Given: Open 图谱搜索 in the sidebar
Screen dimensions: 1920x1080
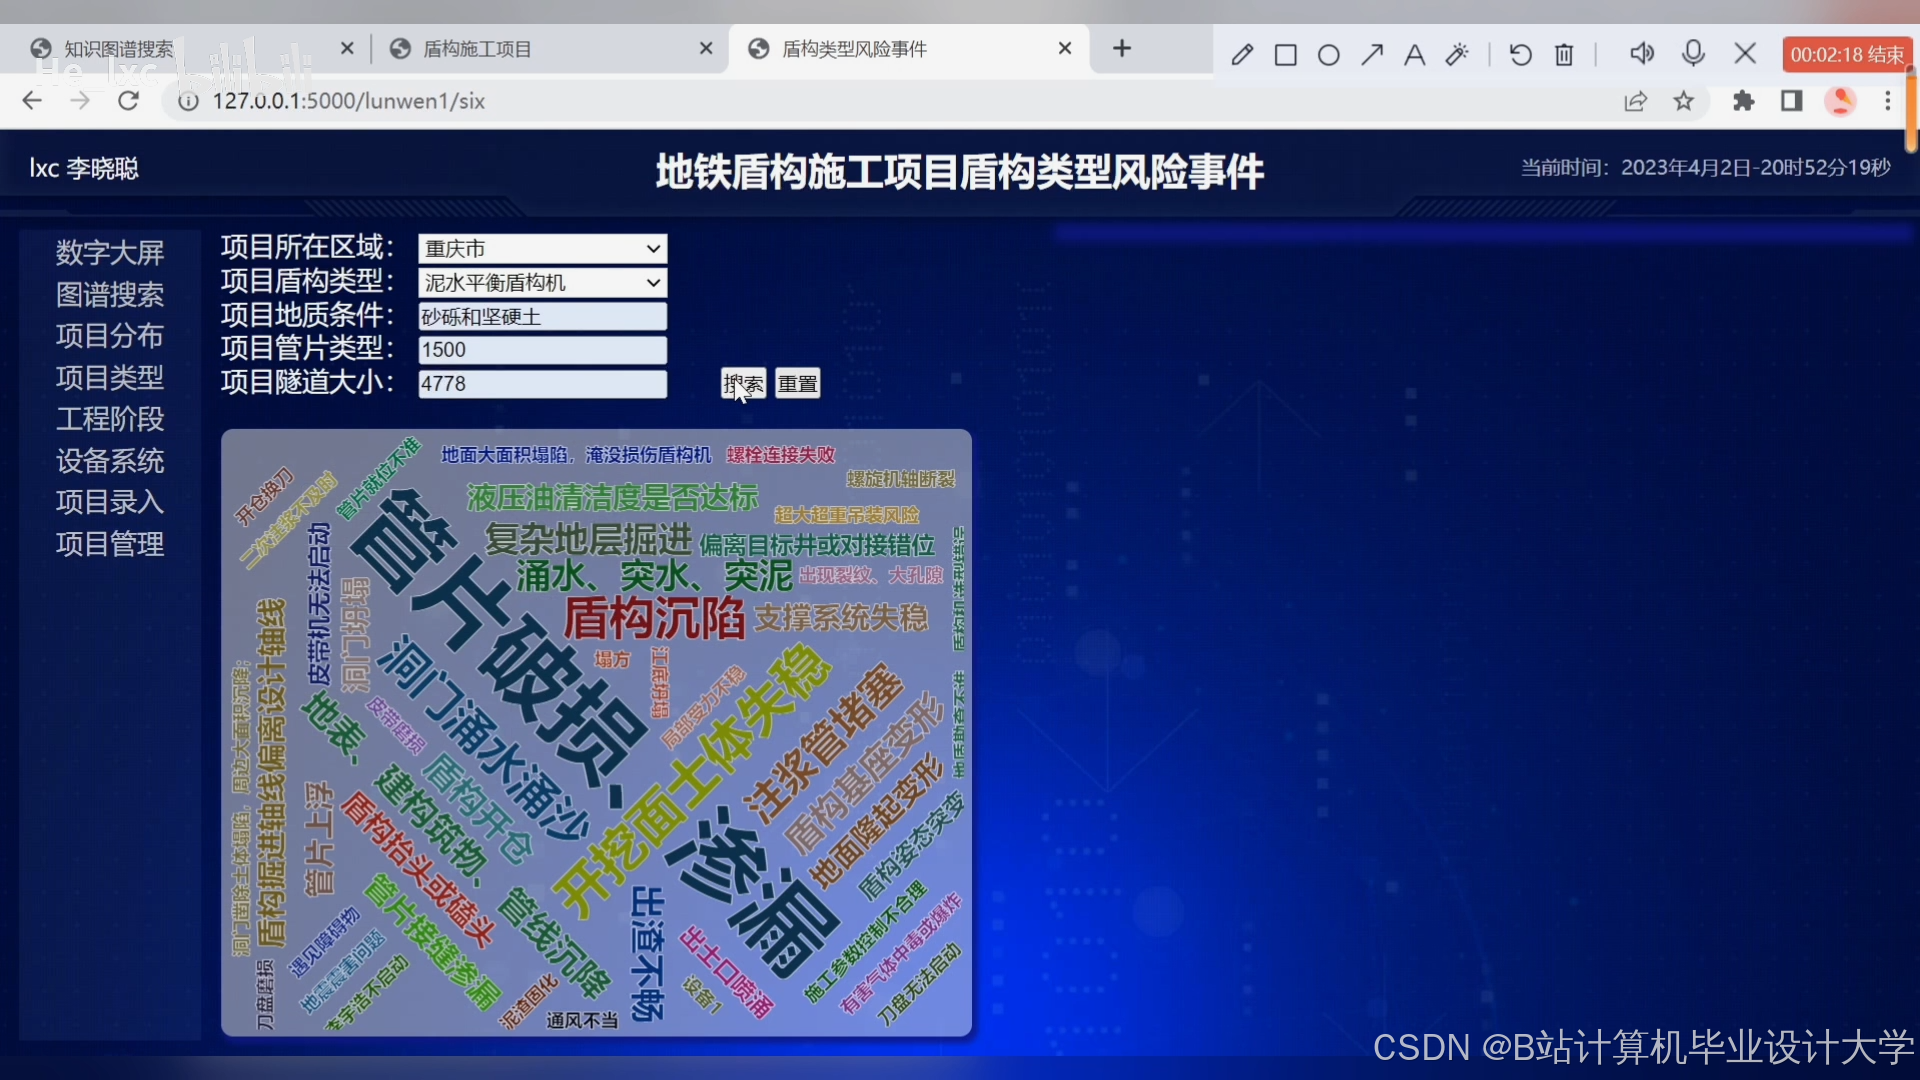Looking at the screenshot, I should [110, 295].
